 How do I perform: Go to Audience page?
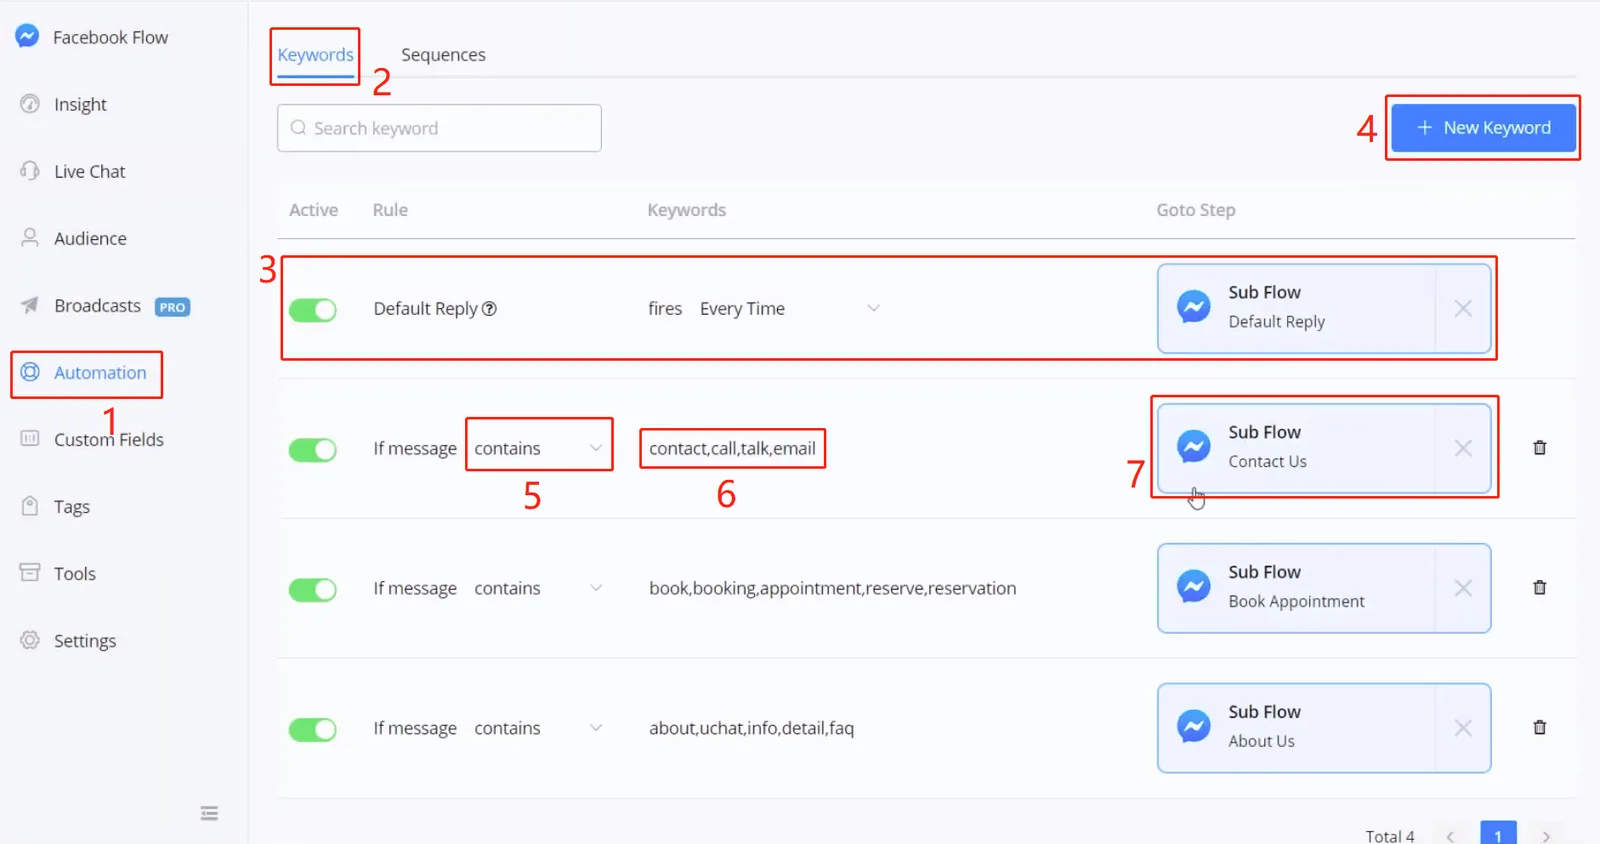tap(90, 238)
